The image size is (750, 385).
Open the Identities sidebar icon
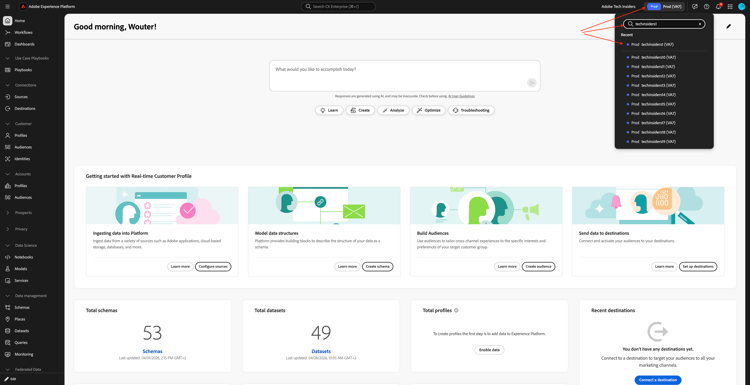[x=8, y=159]
